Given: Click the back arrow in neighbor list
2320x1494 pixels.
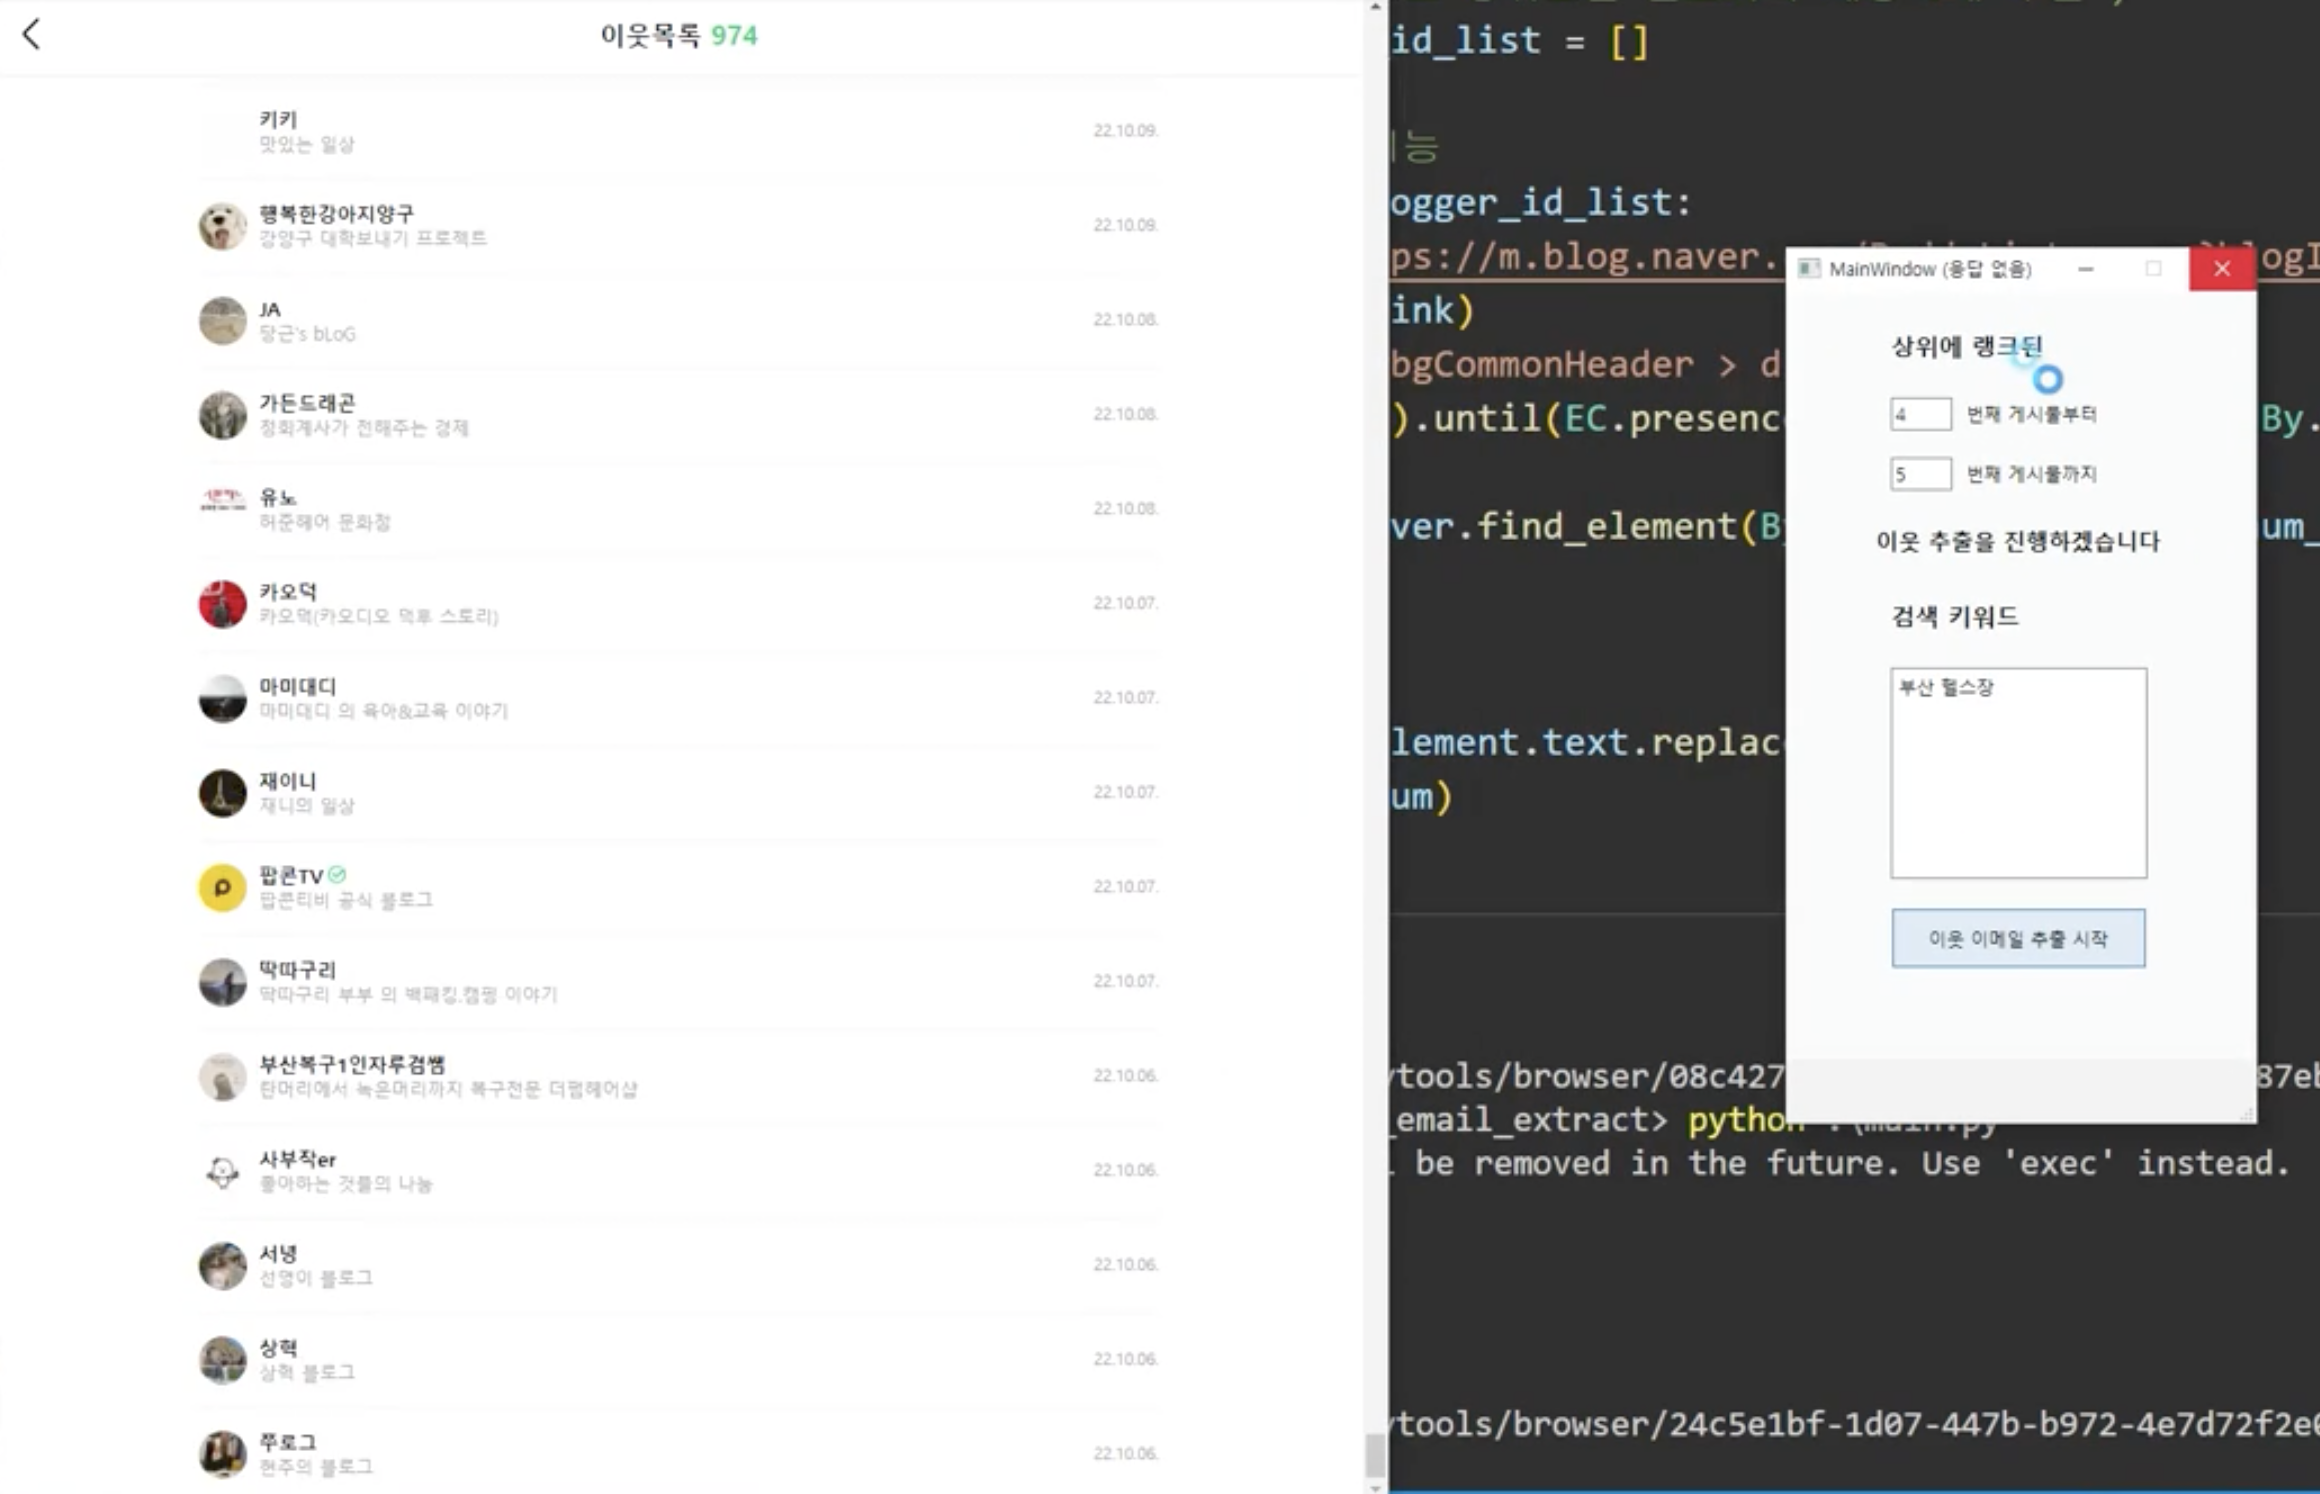Looking at the screenshot, I should [x=32, y=34].
